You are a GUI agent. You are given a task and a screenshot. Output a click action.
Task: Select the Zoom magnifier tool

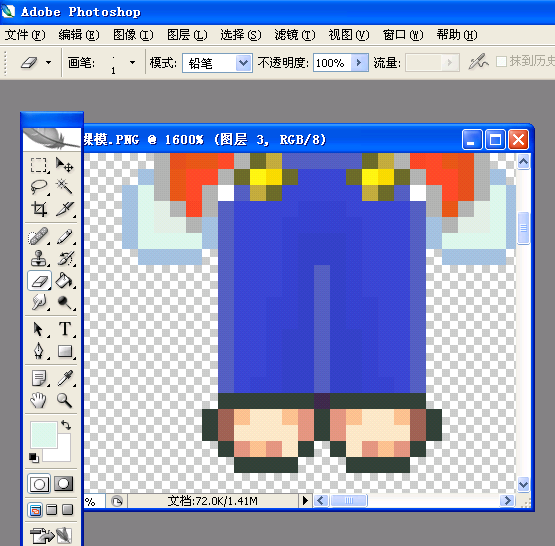click(64, 400)
